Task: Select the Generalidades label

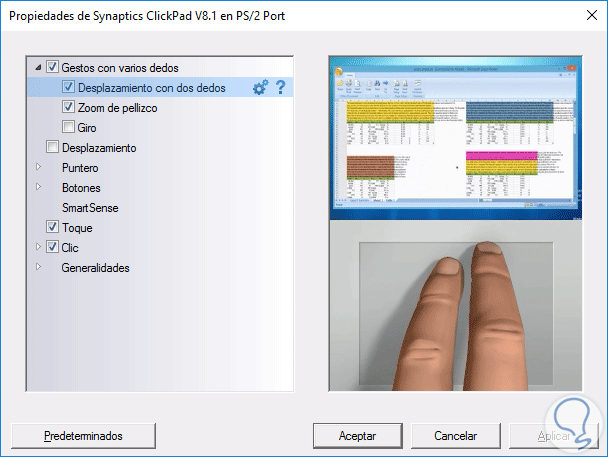Action: pyautogui.click(x=95, y=268)
